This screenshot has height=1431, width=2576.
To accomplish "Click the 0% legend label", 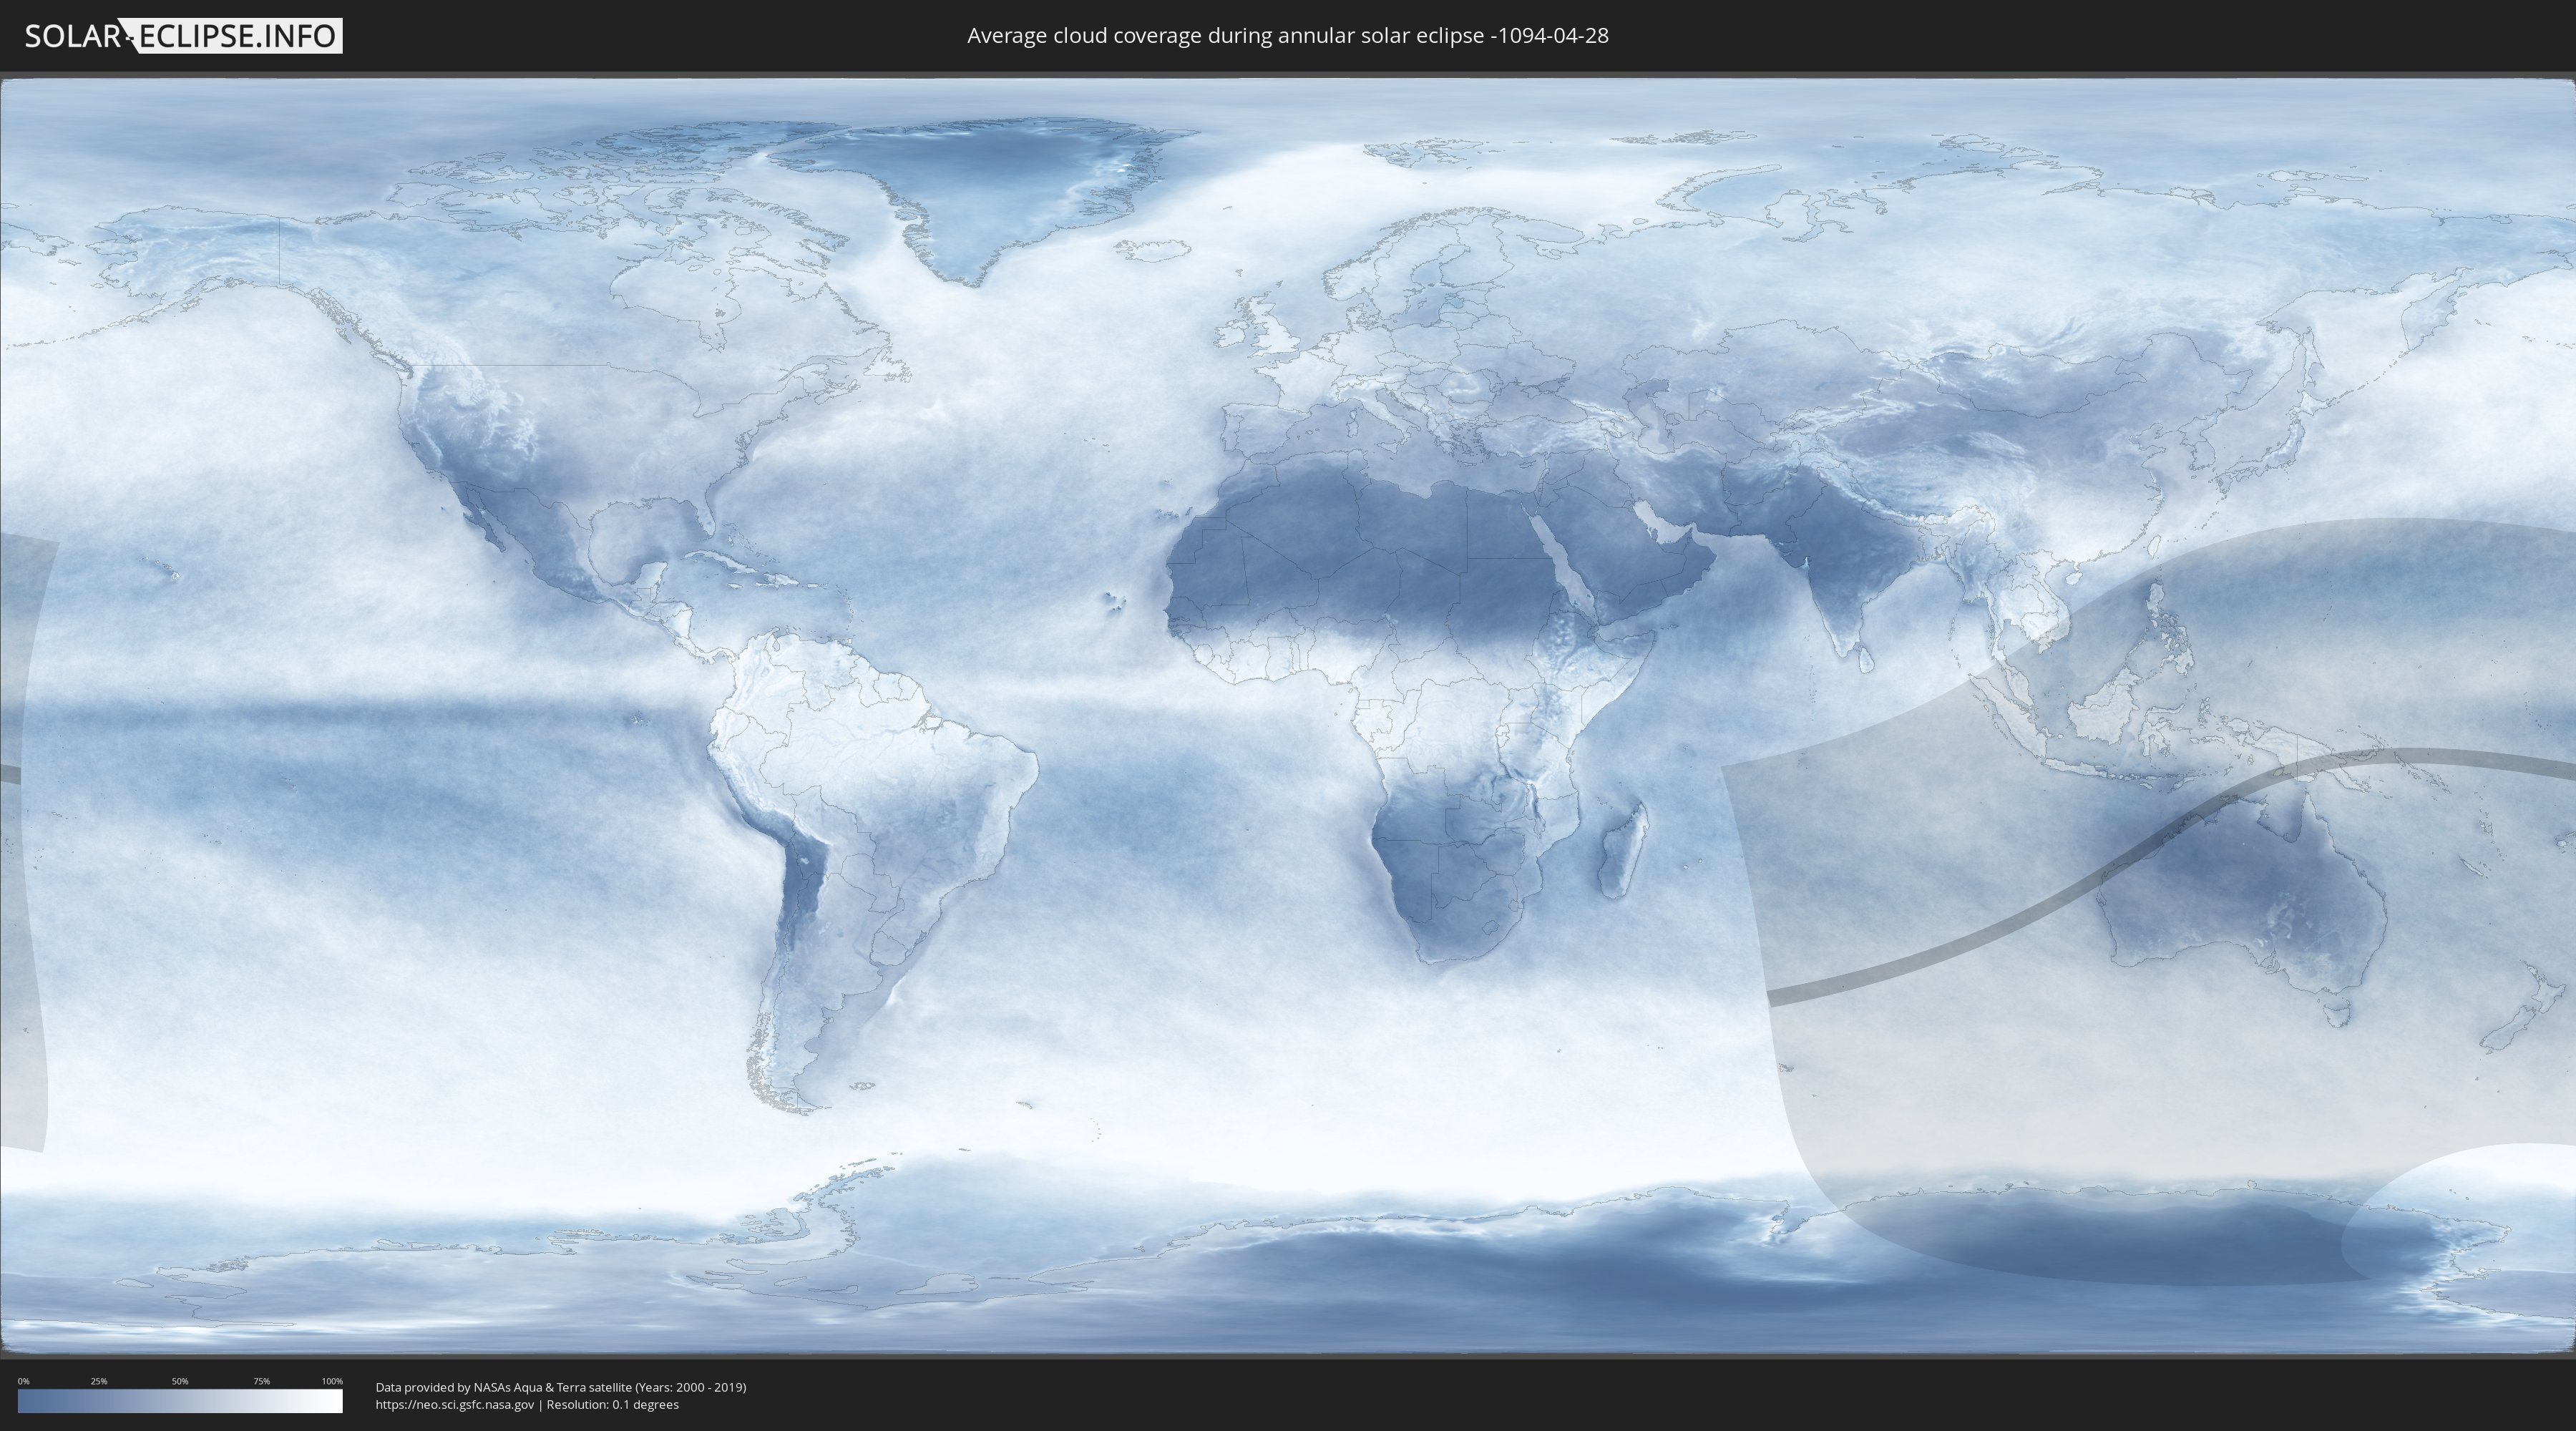I will [x=23, y=1381].
